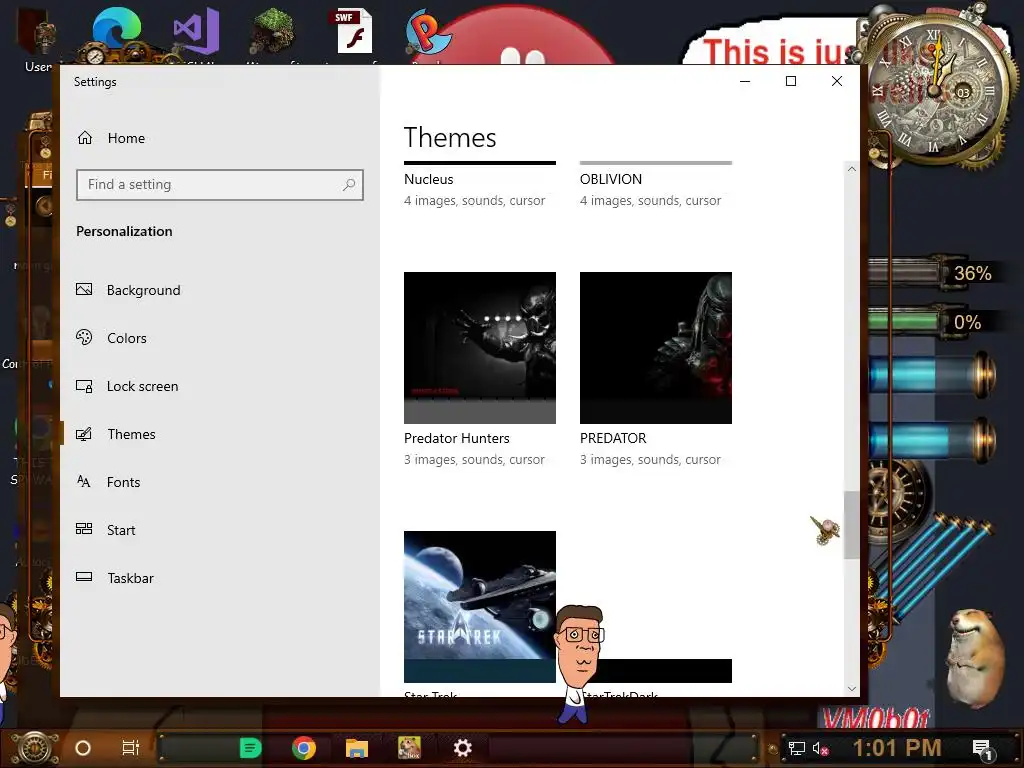Launch Google Chrome from the taskbar
The height and width of the screenshot is (768, 1024).
304,748
